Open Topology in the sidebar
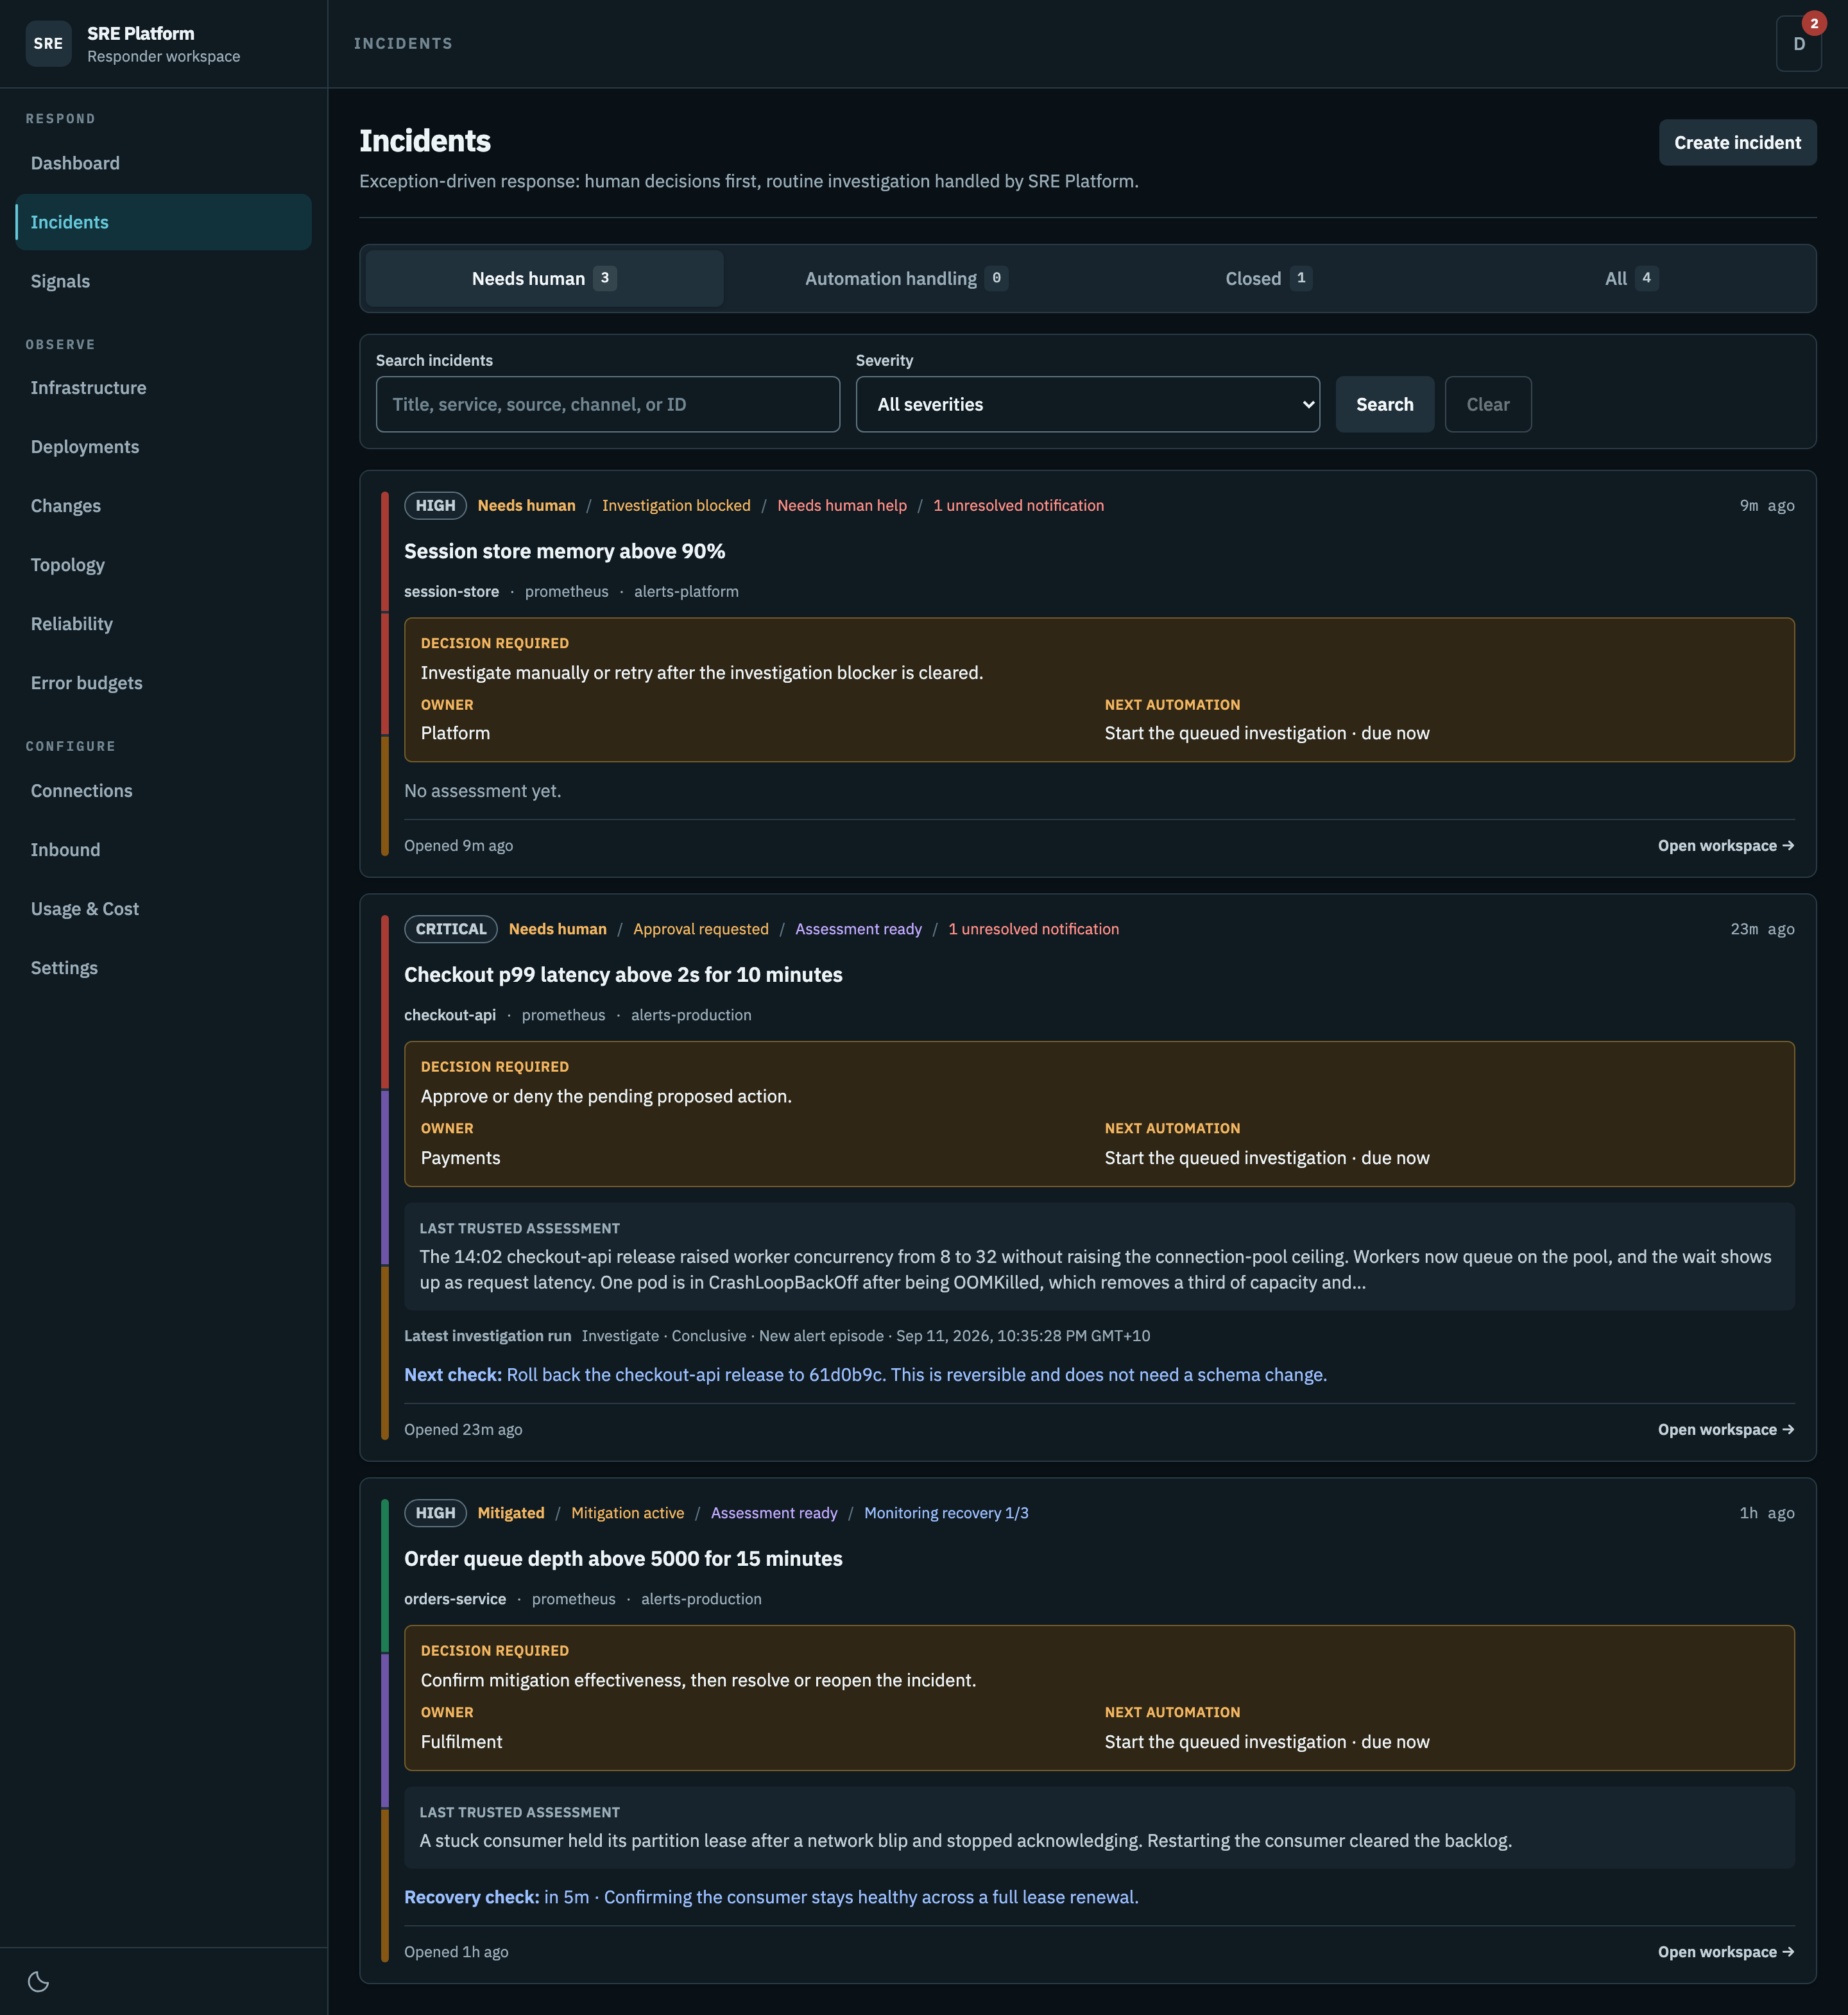This screenshot has width=1848, height=2015. coord(164,565)
